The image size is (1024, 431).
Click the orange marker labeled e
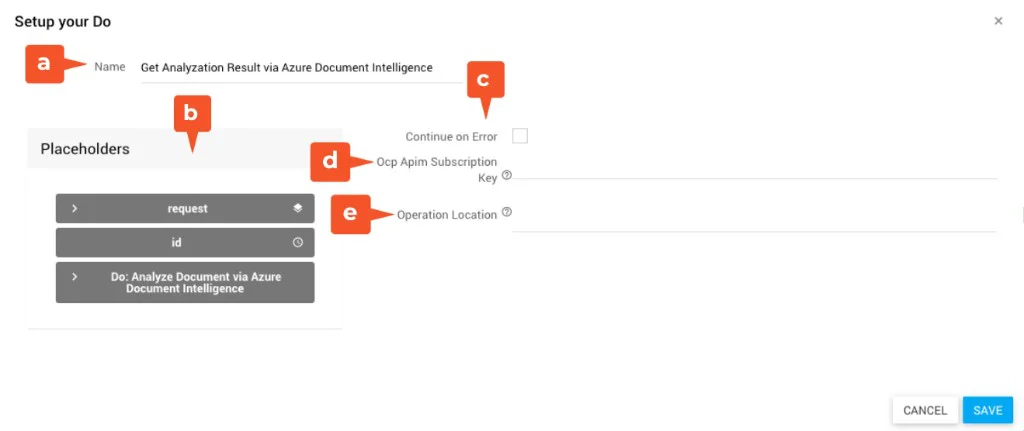[350, 214]
